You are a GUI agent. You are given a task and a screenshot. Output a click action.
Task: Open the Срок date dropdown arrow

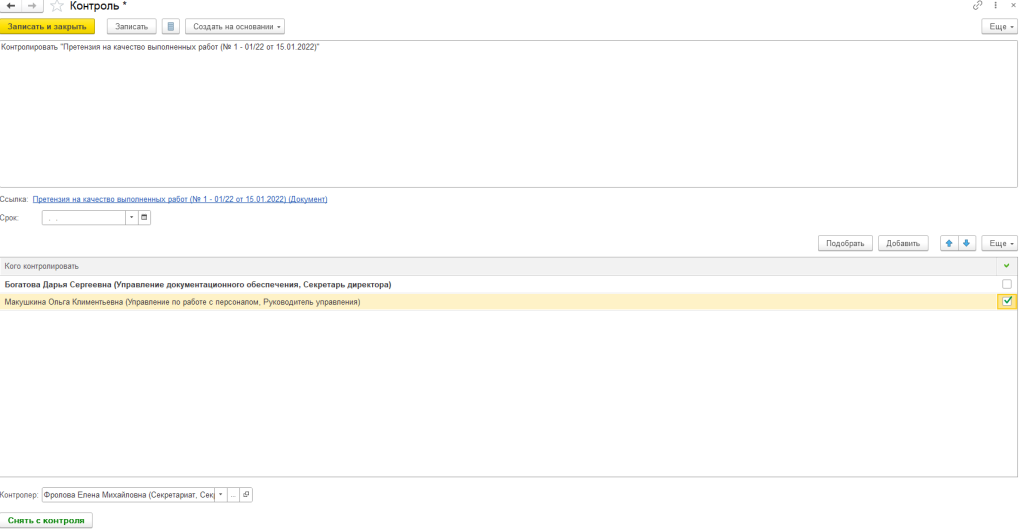coord(130,217)
